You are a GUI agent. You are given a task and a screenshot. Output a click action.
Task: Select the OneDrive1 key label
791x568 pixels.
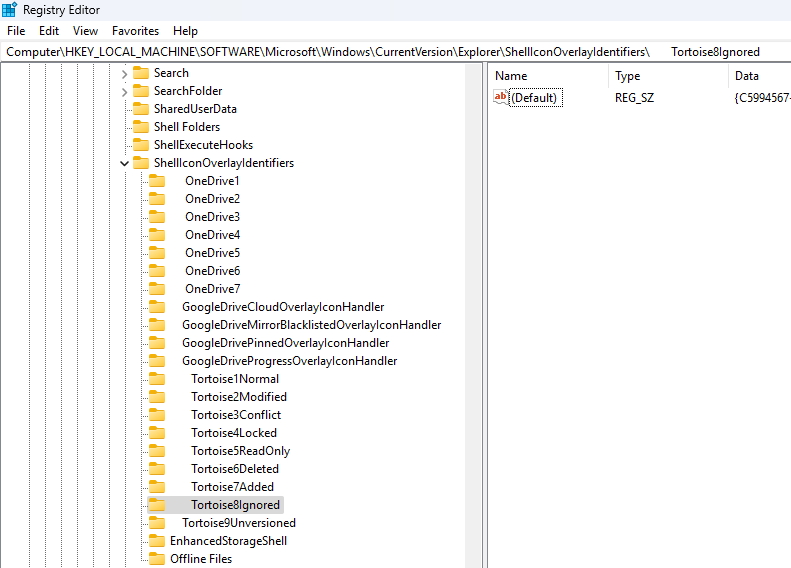tap(212, 181)
